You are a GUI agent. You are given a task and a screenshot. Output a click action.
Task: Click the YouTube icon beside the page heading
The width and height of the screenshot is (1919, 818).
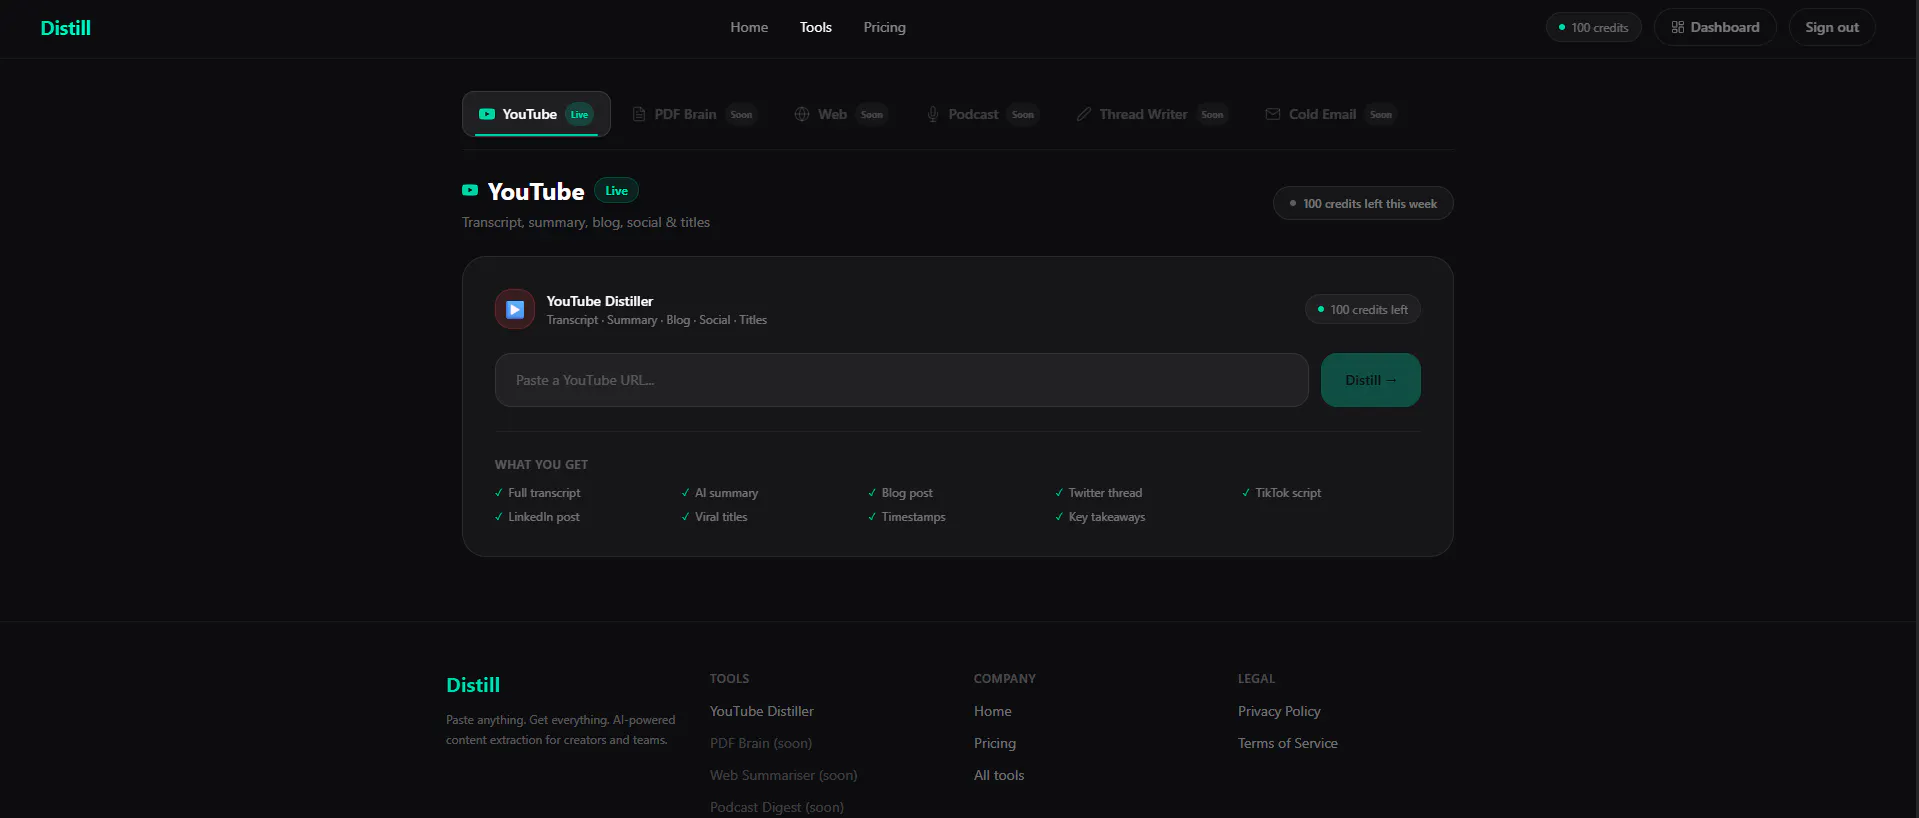470,190
